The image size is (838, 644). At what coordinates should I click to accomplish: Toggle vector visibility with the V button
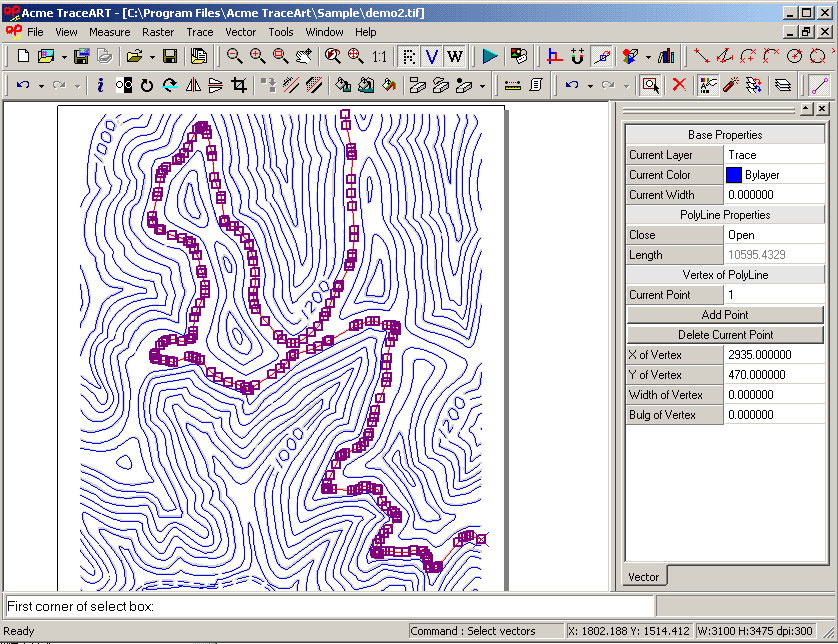[x=432, y=58]
